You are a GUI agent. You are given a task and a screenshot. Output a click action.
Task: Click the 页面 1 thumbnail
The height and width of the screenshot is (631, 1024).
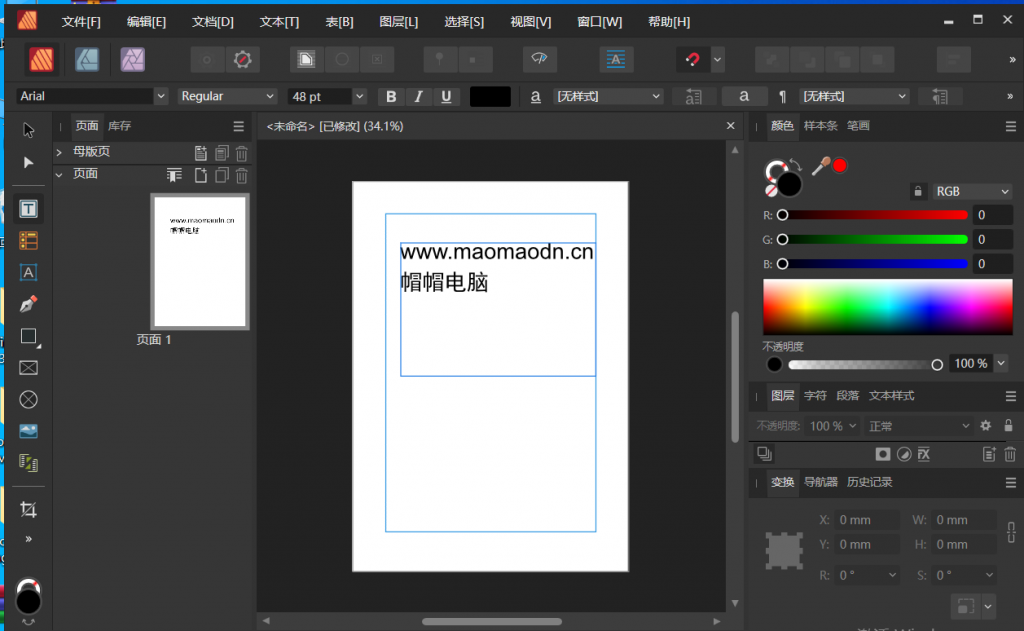(199, 261)
